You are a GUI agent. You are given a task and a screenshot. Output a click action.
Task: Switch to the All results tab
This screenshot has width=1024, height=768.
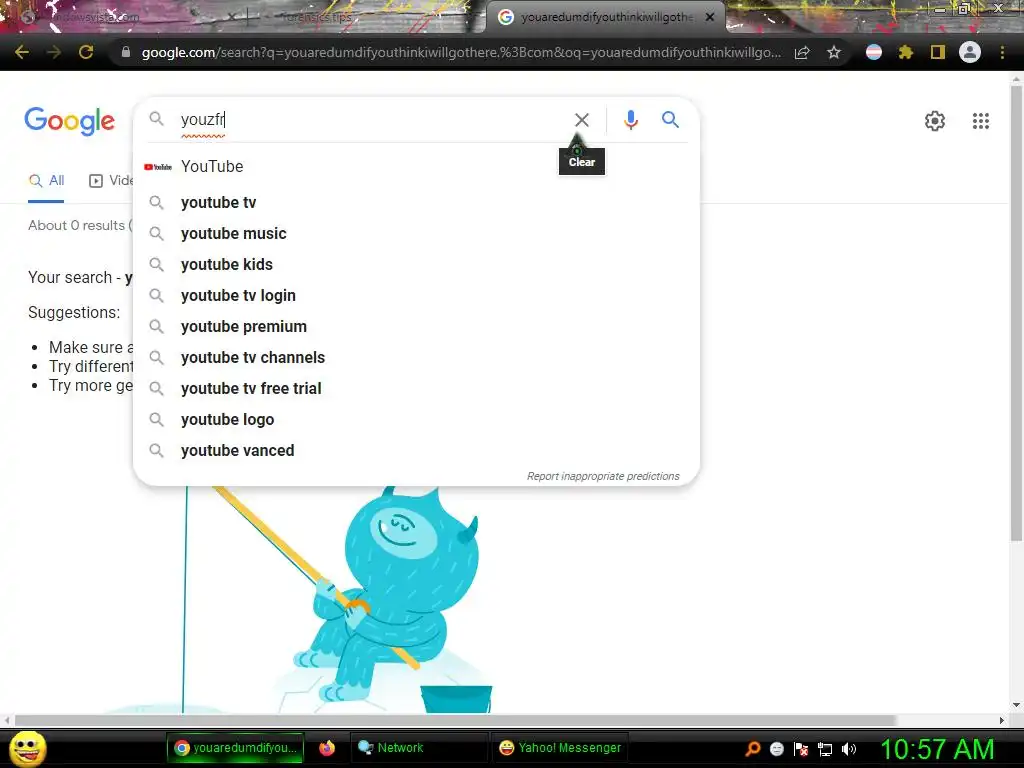click(46, 181)
